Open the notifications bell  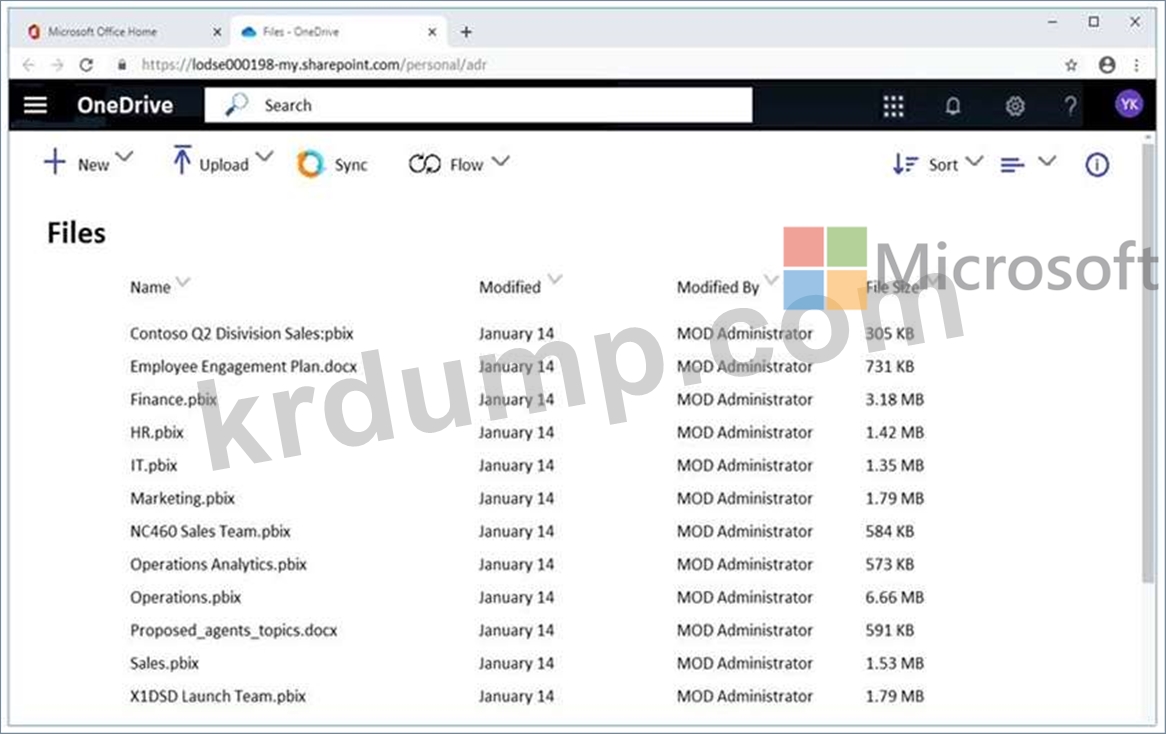pos(953,106)
